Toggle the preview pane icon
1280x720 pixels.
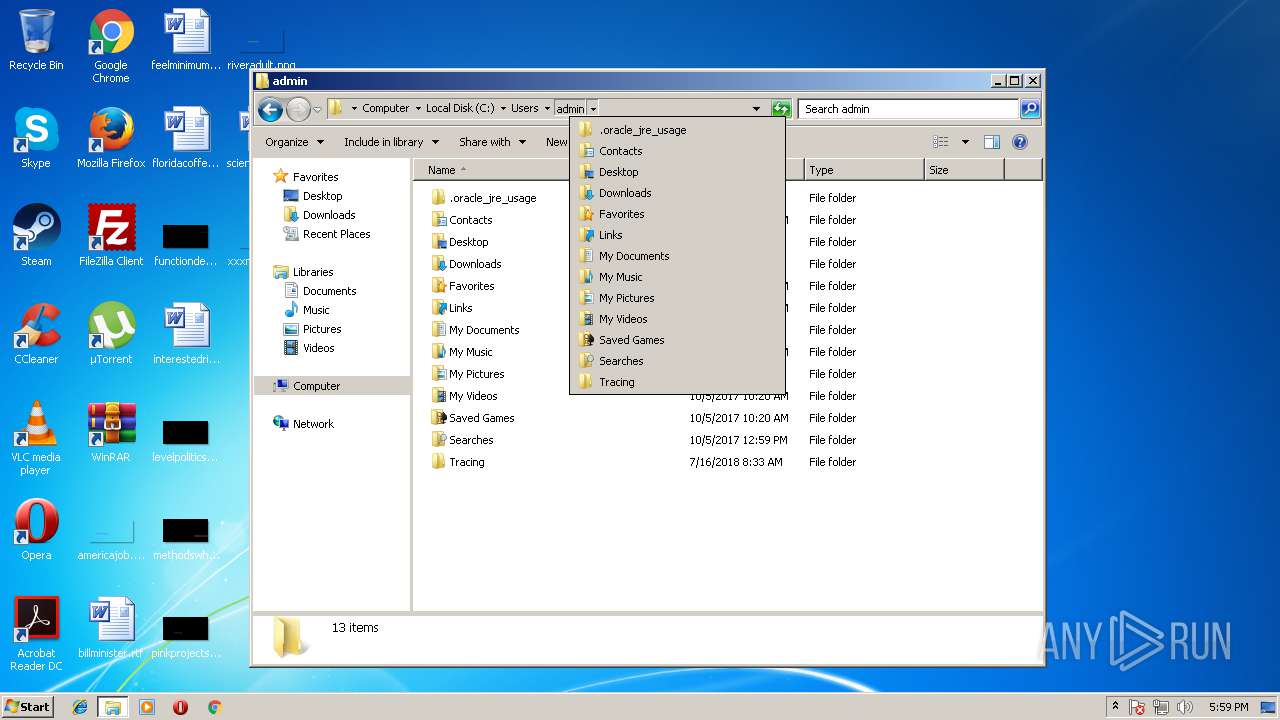(992, 142)
